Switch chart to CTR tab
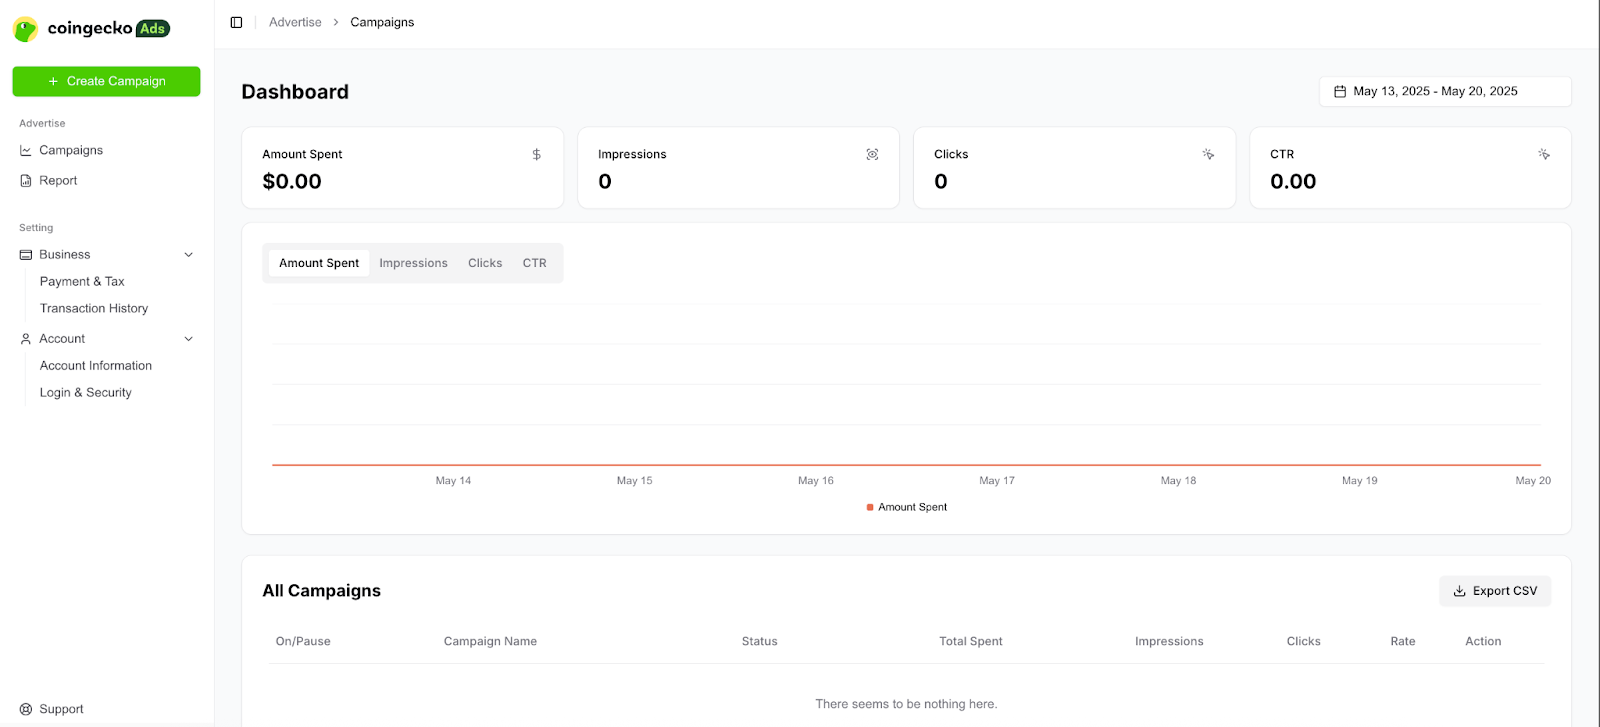This screenshot has width=1600, height=727. 535,263
